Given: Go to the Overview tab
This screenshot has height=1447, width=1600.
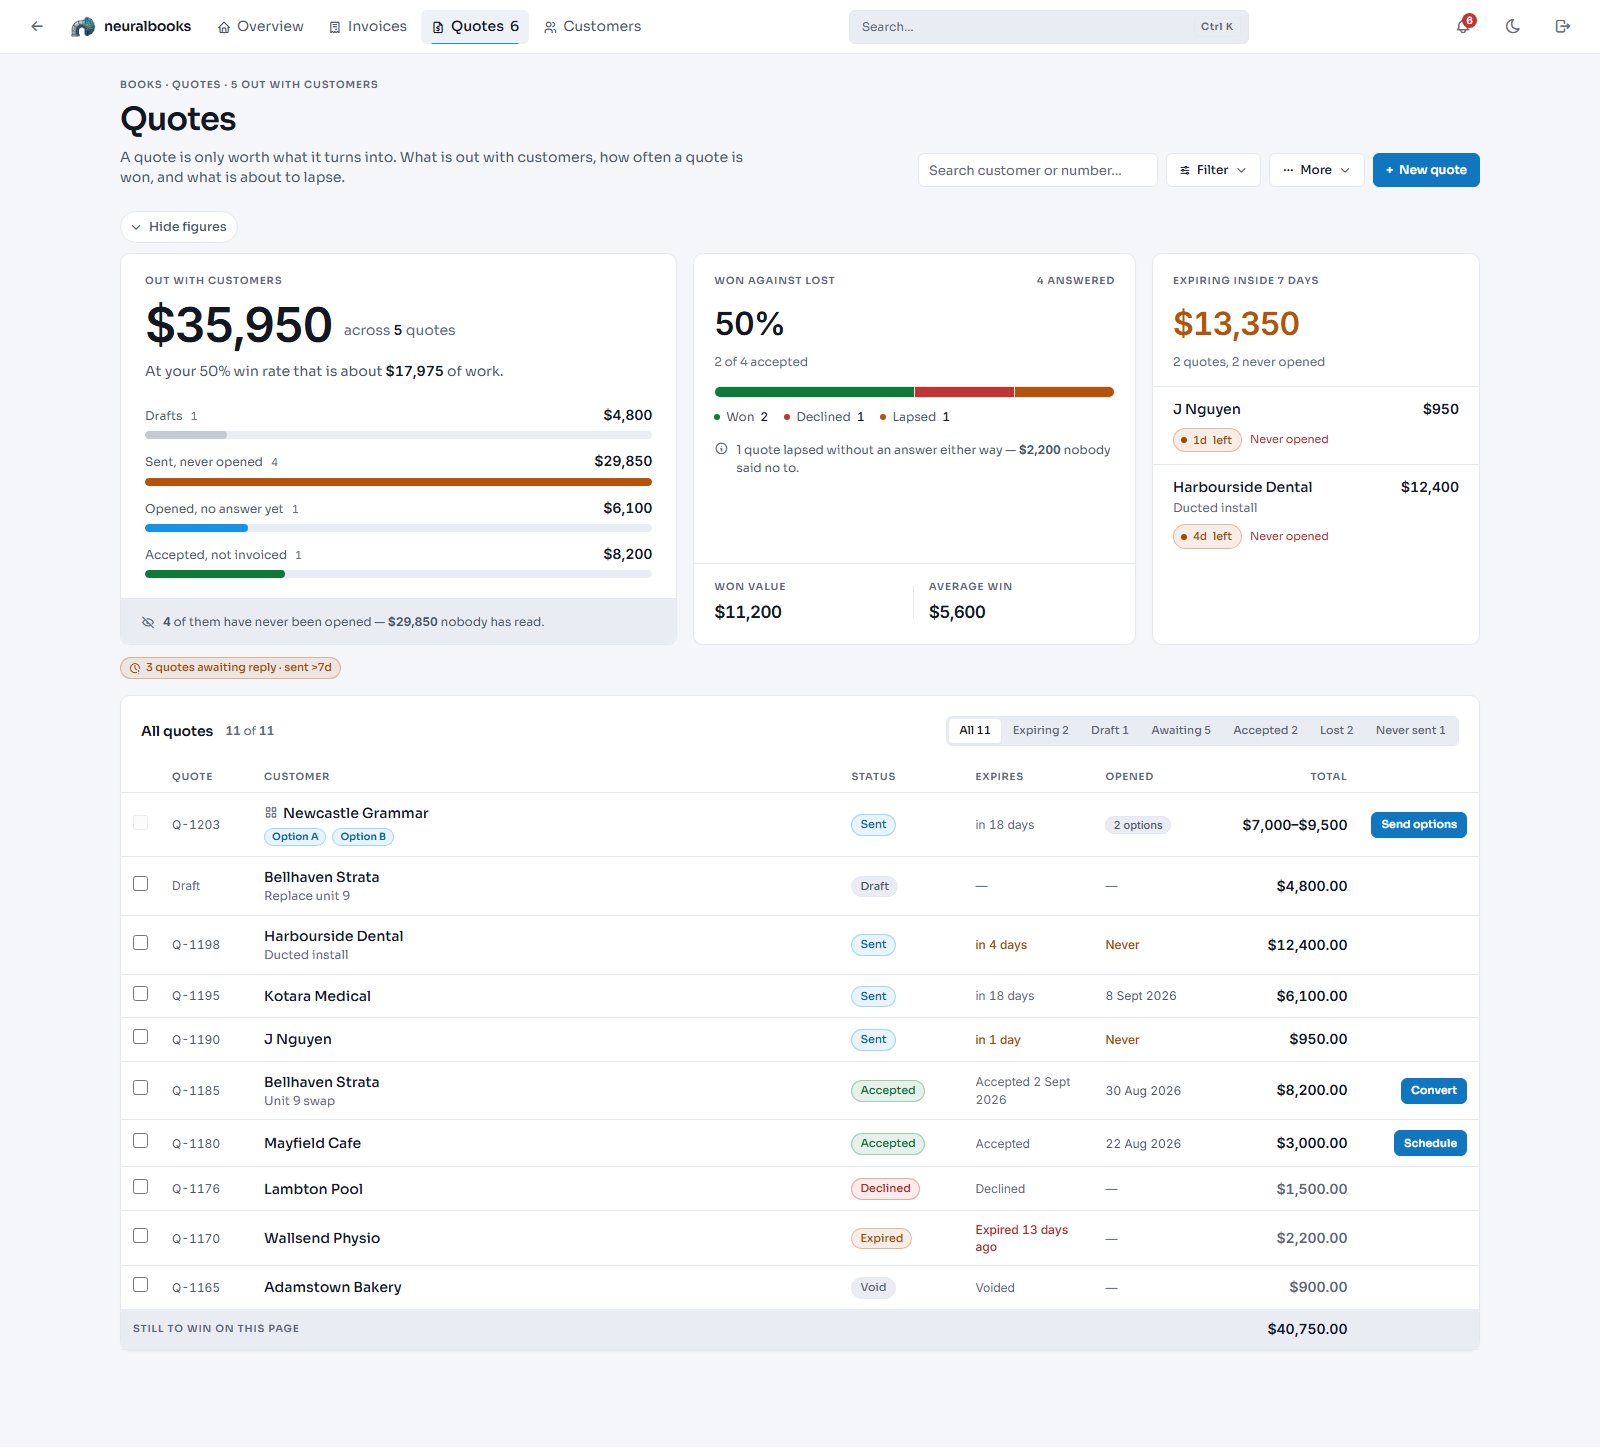Looking at the screenshot, I should click(x=261, y=26).
